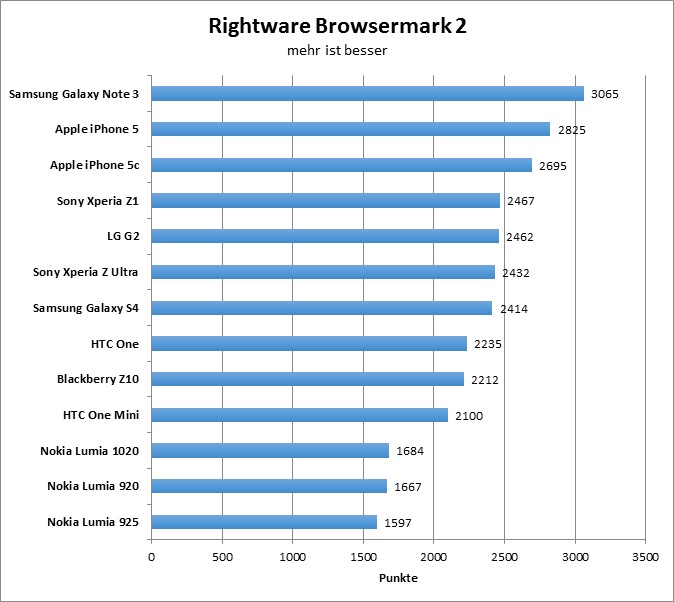The image size is (674, 602).
Task: Select the LG G2 label
Action: pyautogui.click(x=123, y=236)
